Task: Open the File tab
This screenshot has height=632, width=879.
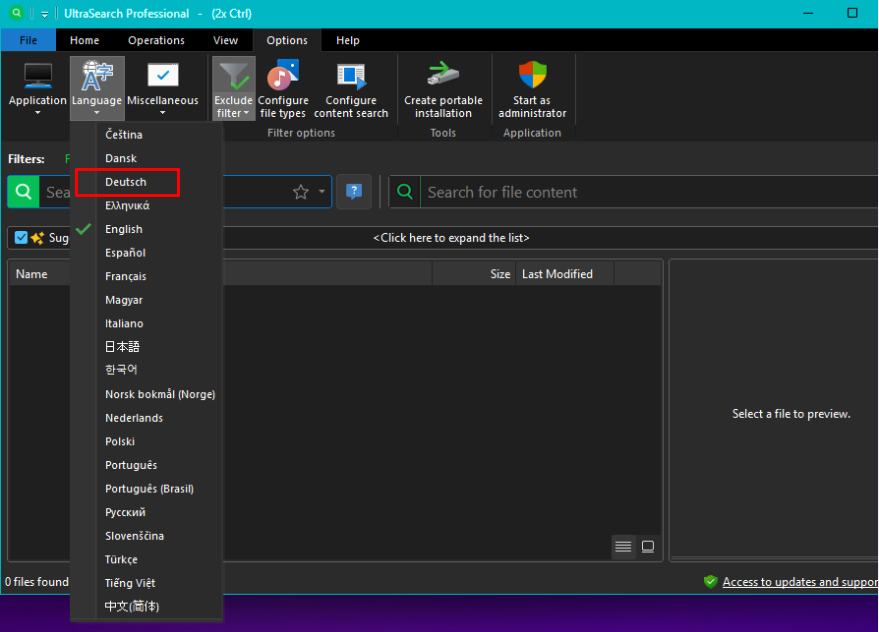Action: tap(28, 40)
